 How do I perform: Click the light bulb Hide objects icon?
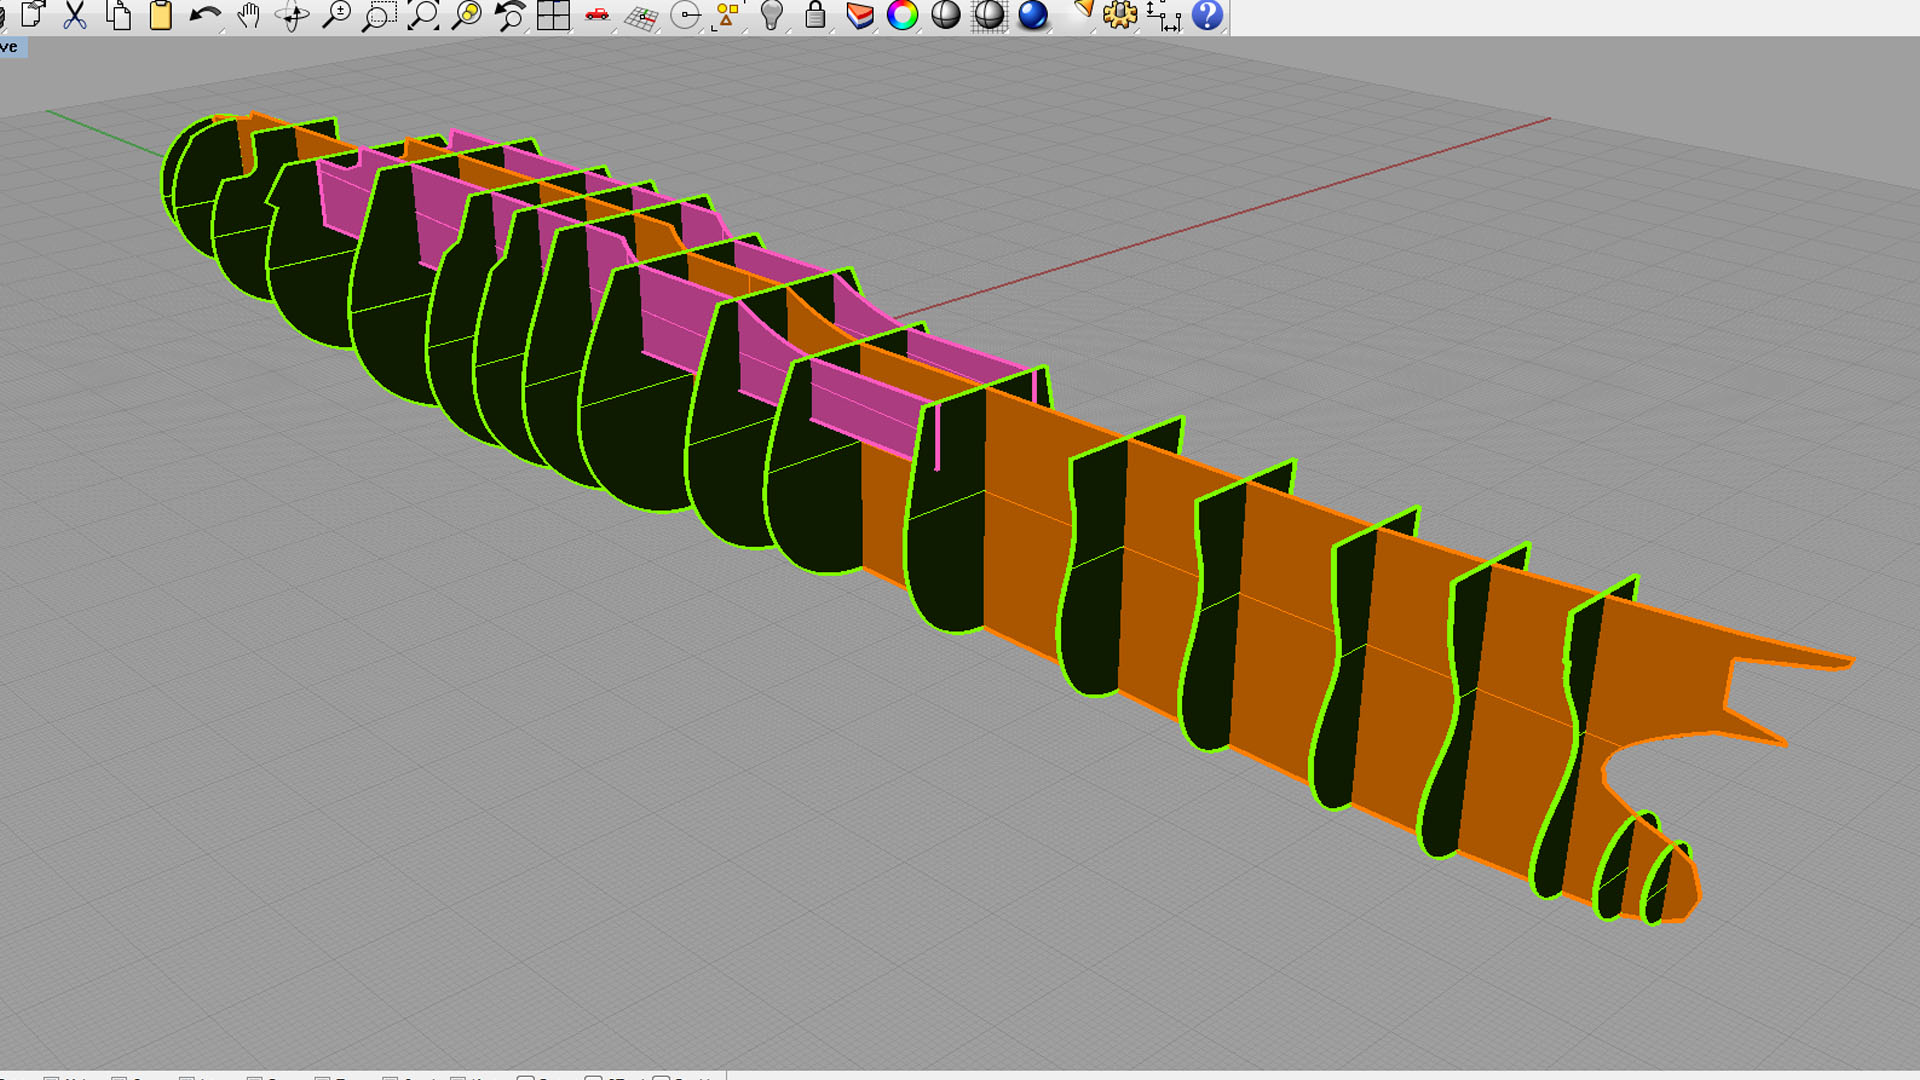click(771, 15)
